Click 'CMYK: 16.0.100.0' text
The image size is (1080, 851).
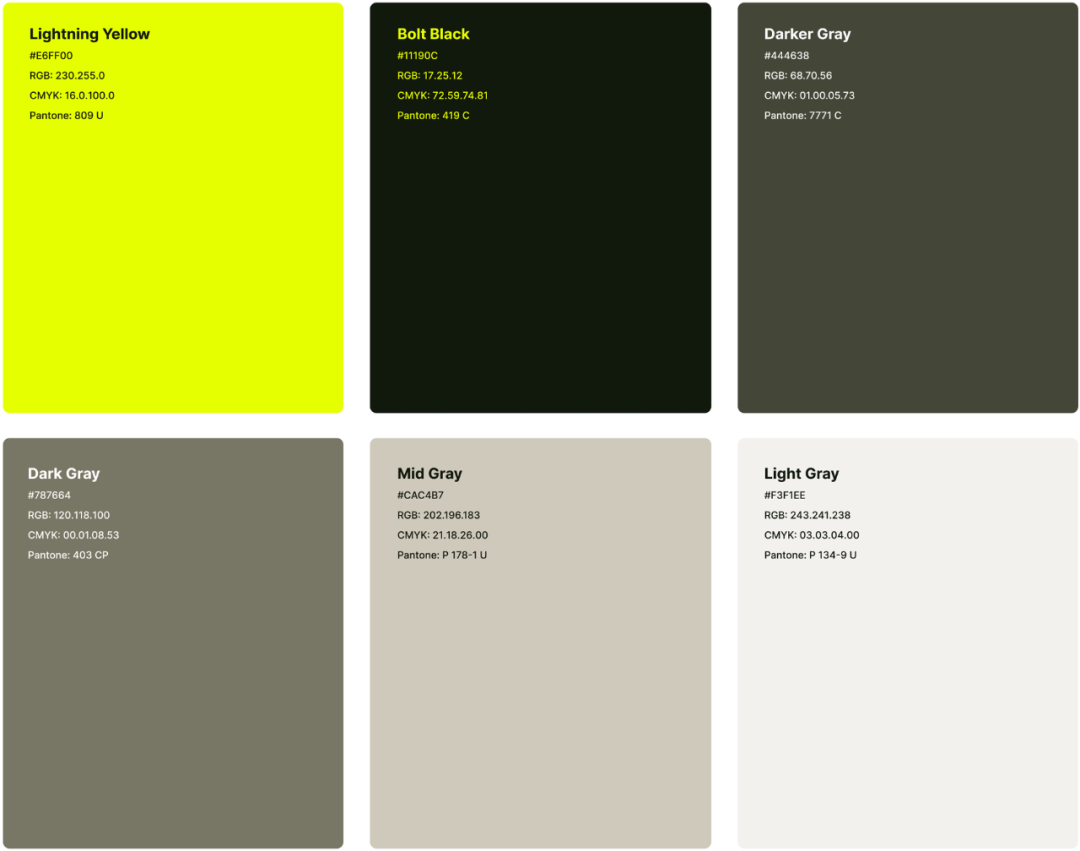(72, 96)
